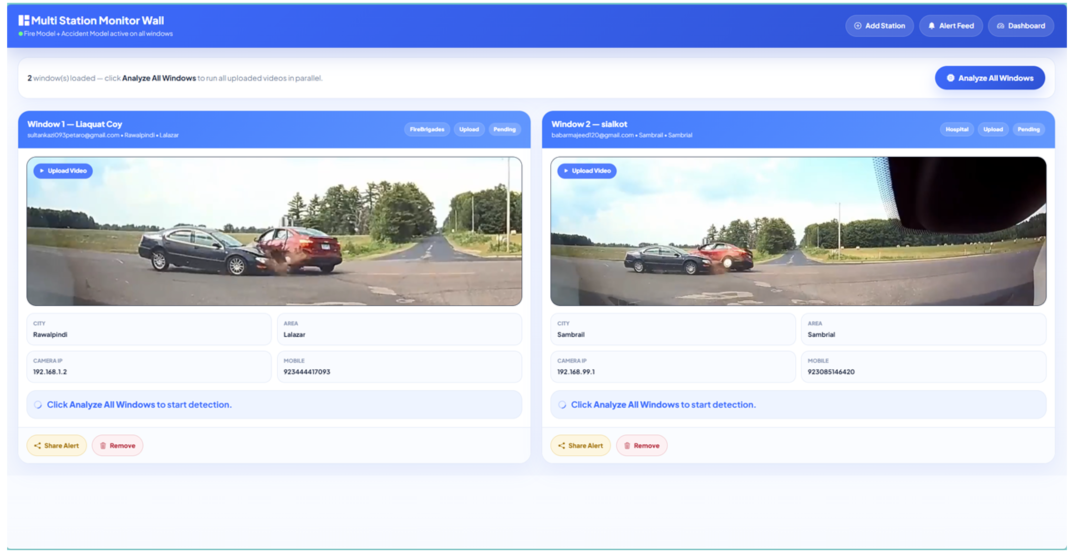Click Window 2 — sialkot title
The image size is (1077, 556).
tap(589, 124)
